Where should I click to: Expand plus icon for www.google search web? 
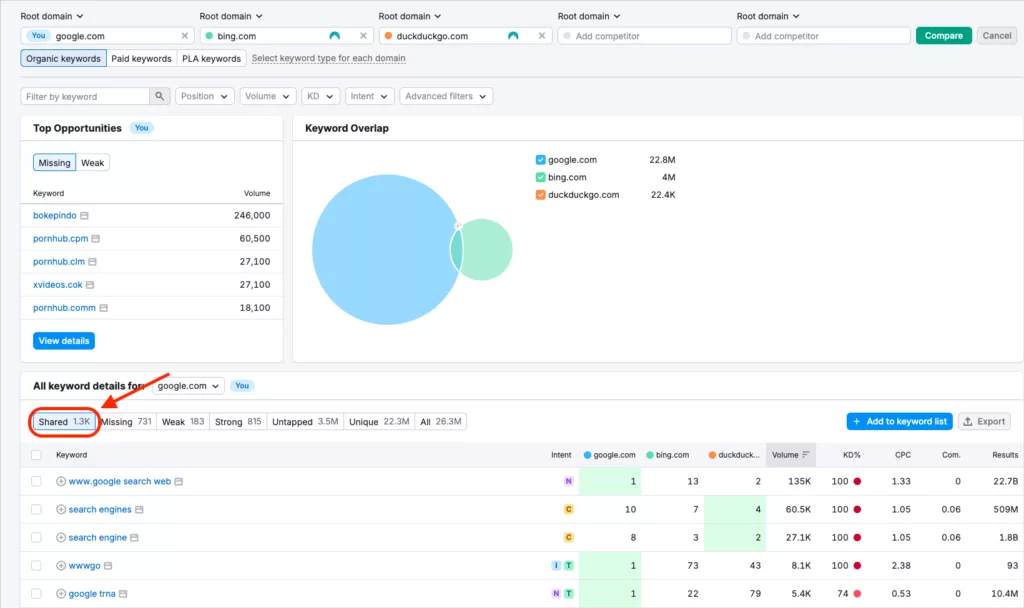point(61,481)
